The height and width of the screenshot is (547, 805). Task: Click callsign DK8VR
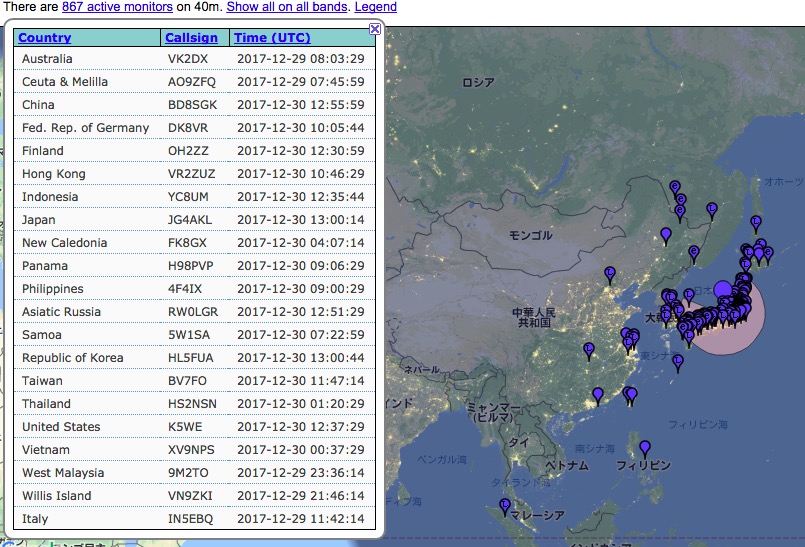pos(188,128)
